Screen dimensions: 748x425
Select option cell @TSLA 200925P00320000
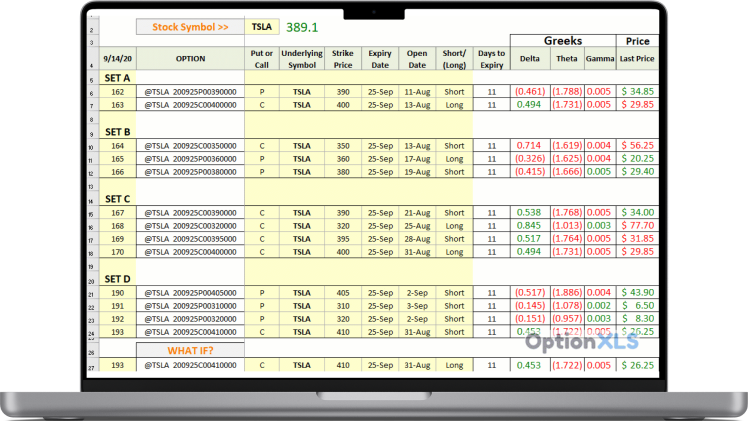190,319
